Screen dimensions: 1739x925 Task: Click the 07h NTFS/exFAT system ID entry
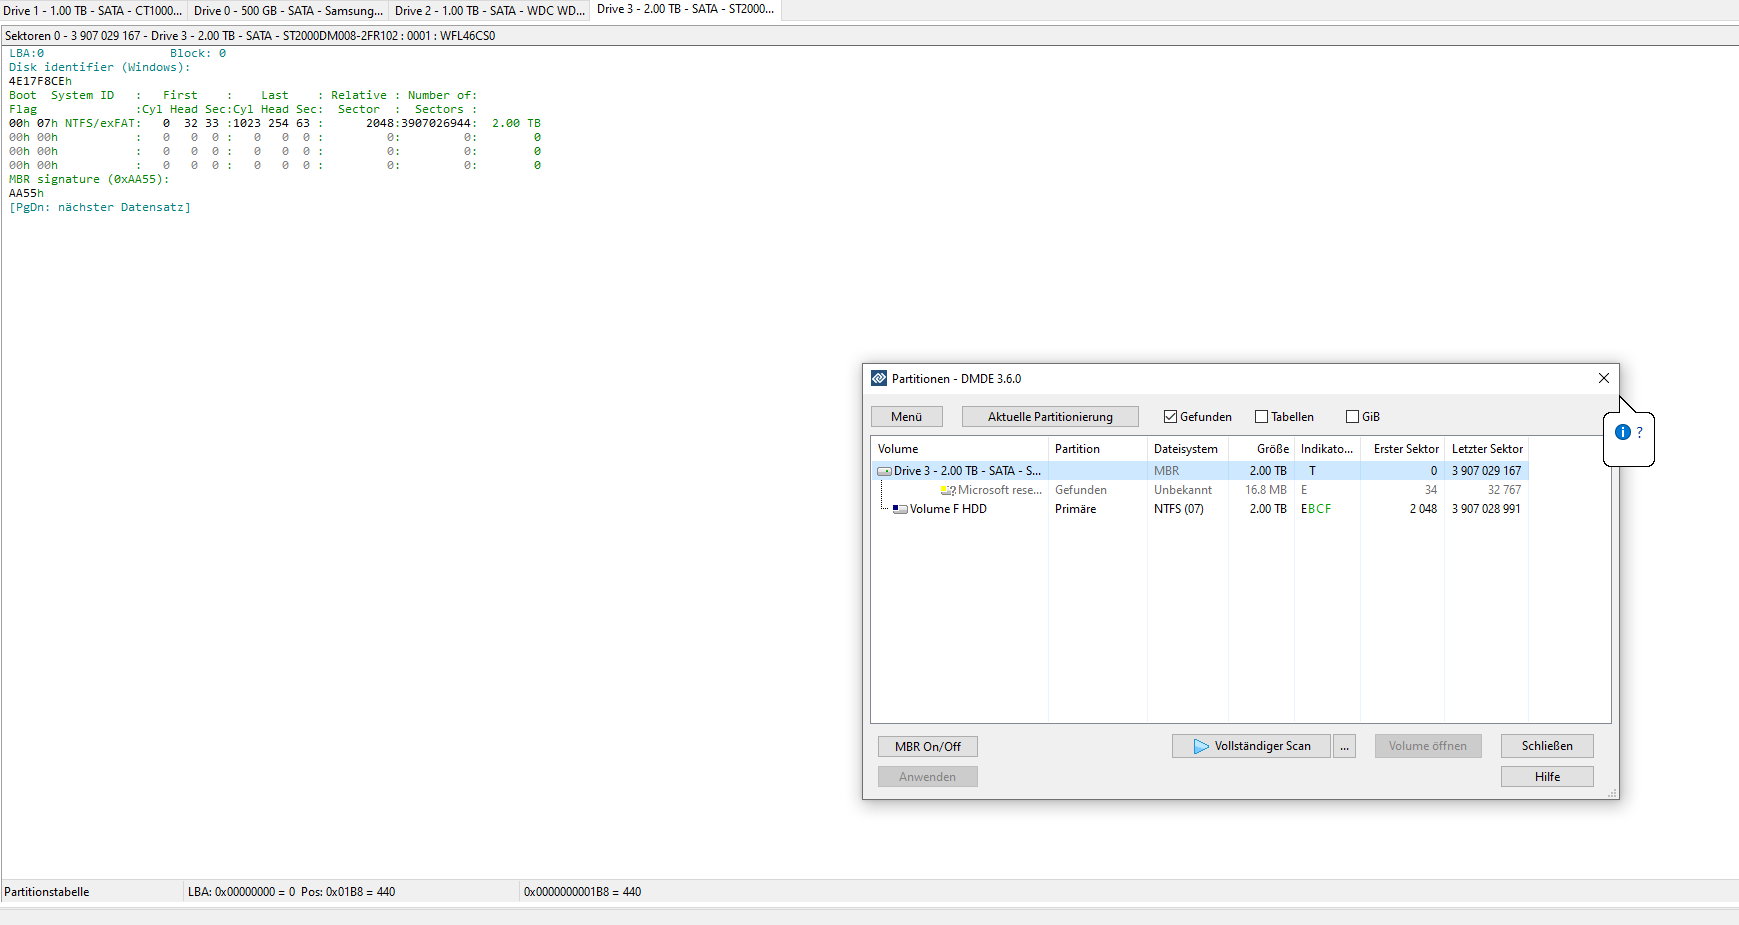pyautogui.click(x=86, y=123)
